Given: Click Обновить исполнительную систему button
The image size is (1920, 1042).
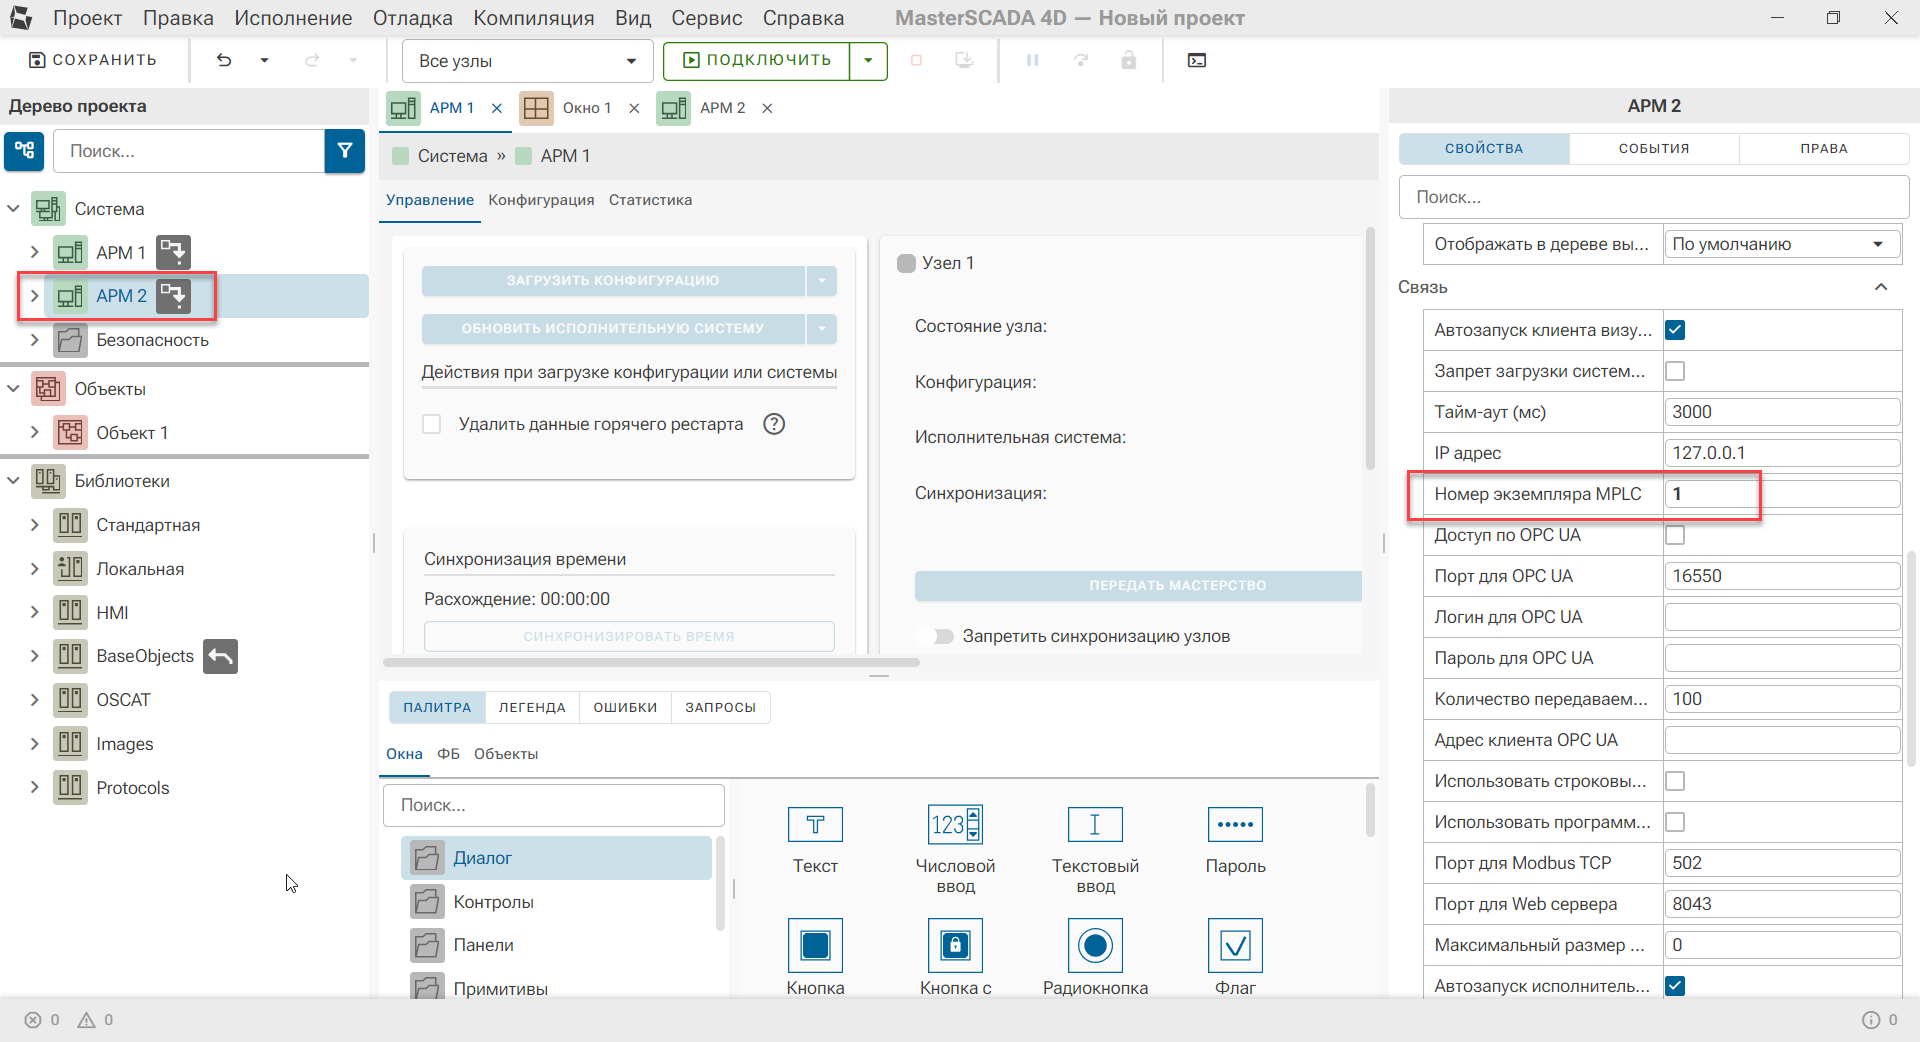Looking at the screenshot, I should pos(613,329).
